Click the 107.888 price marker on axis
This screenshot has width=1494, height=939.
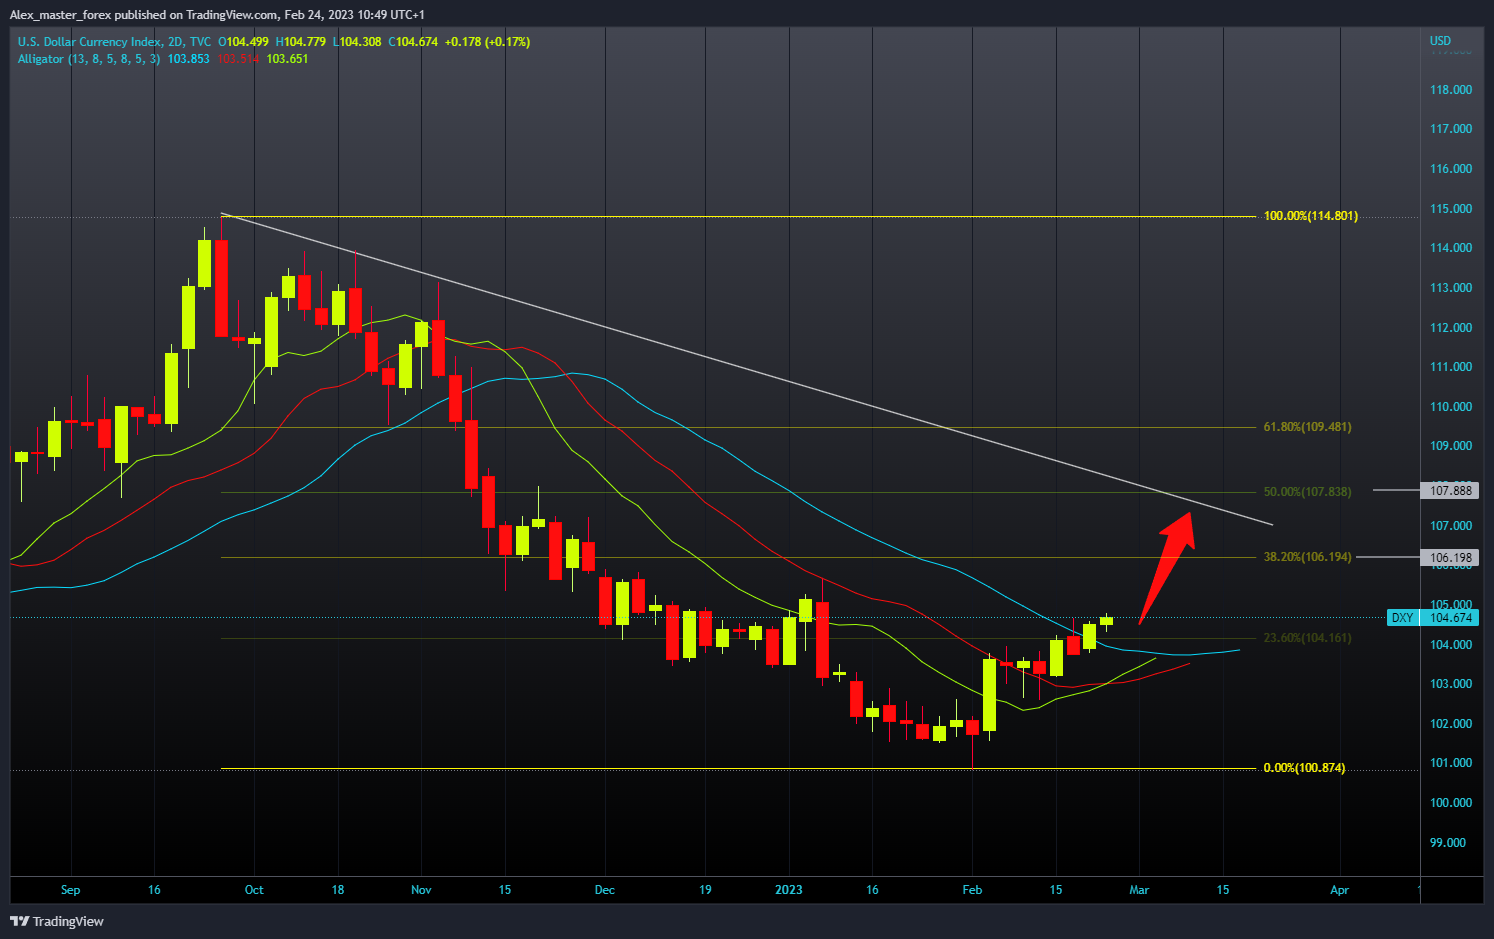(1449, 490)
